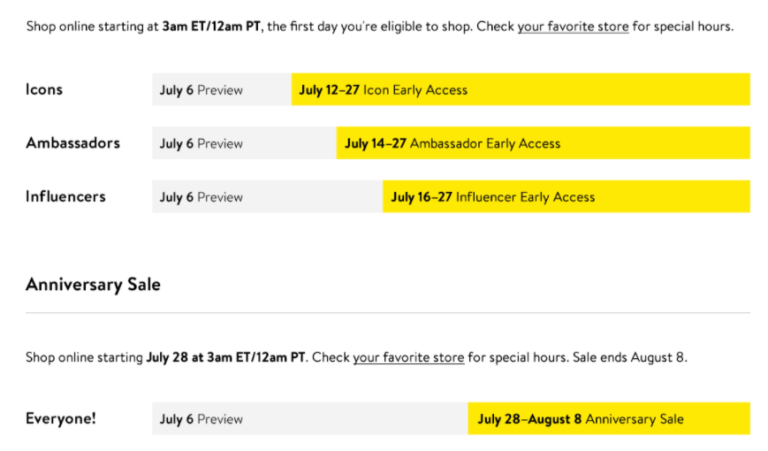The image size is (768, 451).
Task: Select the Icons row label
Action: click(44, 90)
